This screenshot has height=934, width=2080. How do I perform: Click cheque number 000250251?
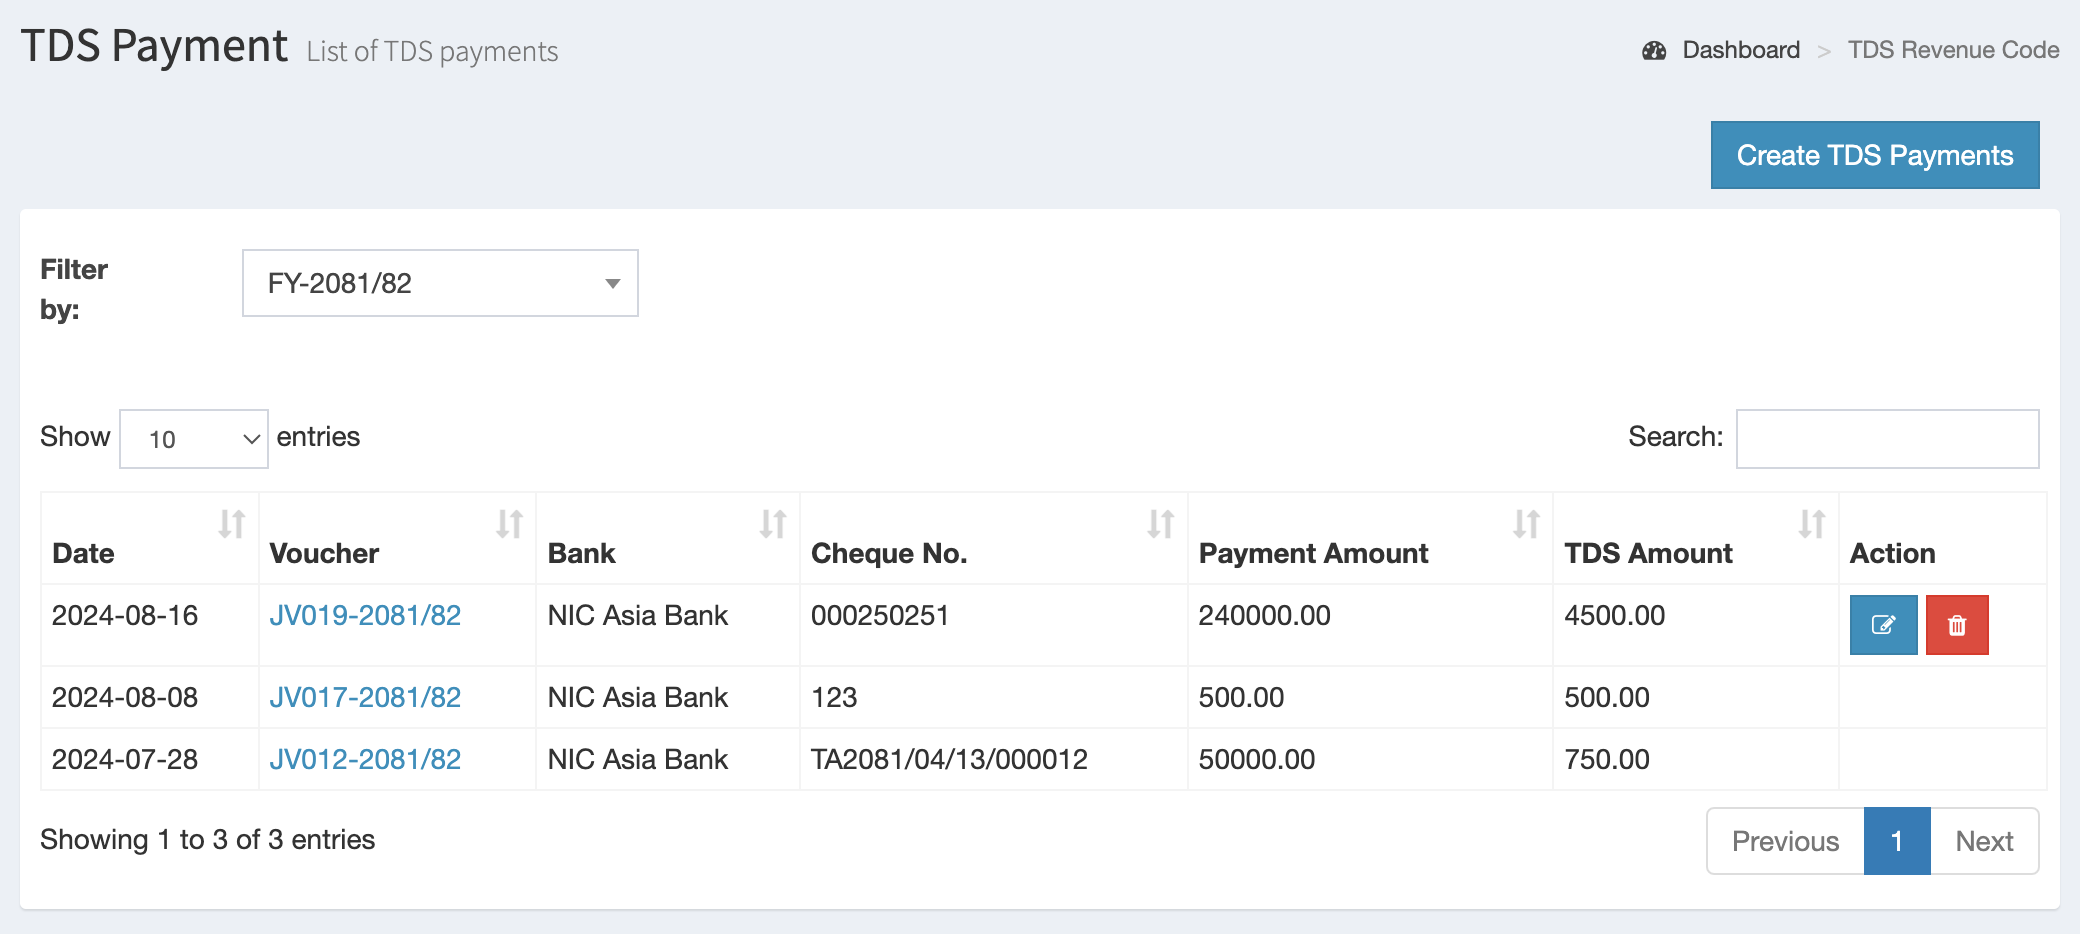(x=879, y=615)
